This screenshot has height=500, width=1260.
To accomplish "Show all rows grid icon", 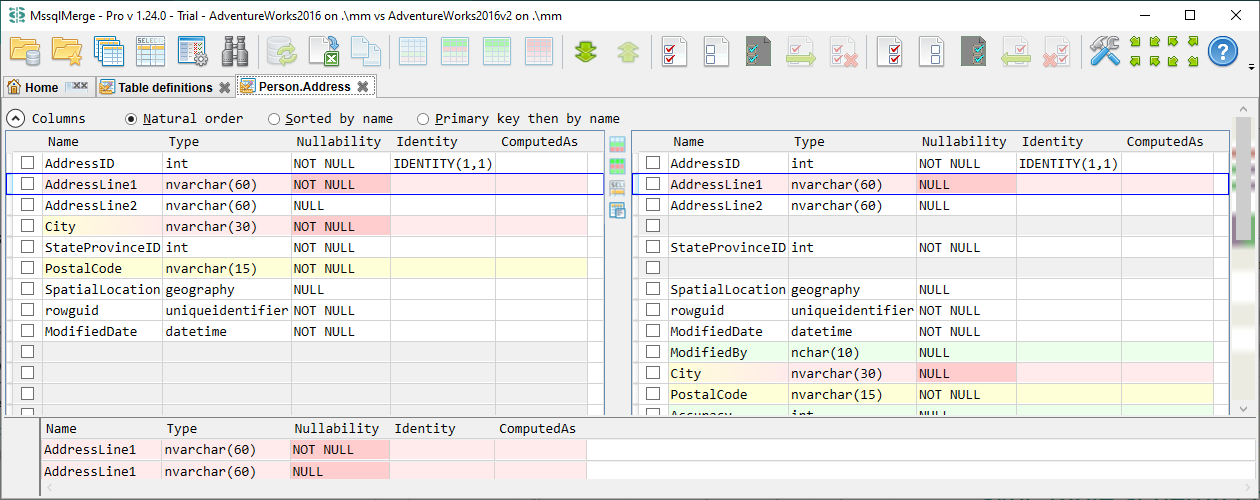I will tap(413, 51).
